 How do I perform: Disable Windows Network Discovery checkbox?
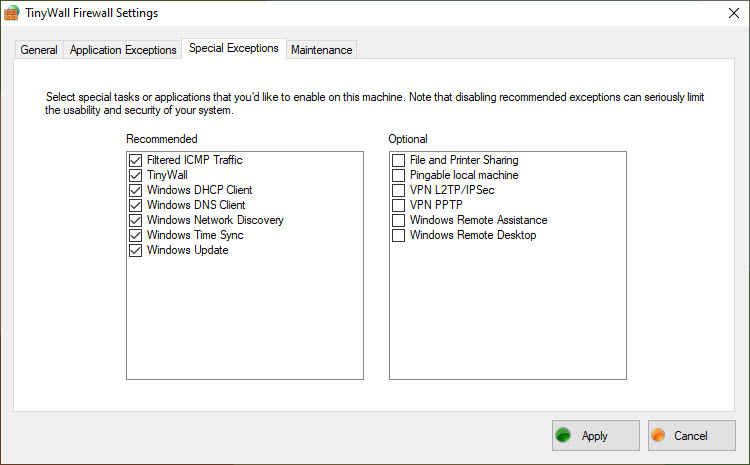(136, 220)
